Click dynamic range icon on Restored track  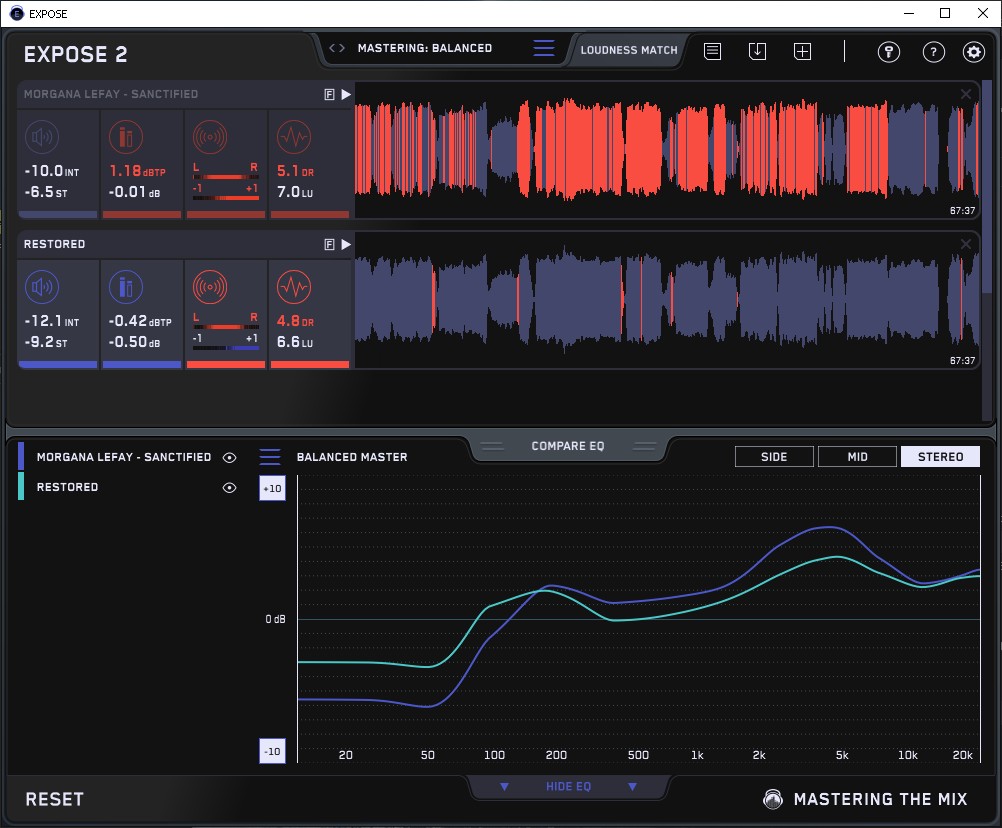[294, 287]
